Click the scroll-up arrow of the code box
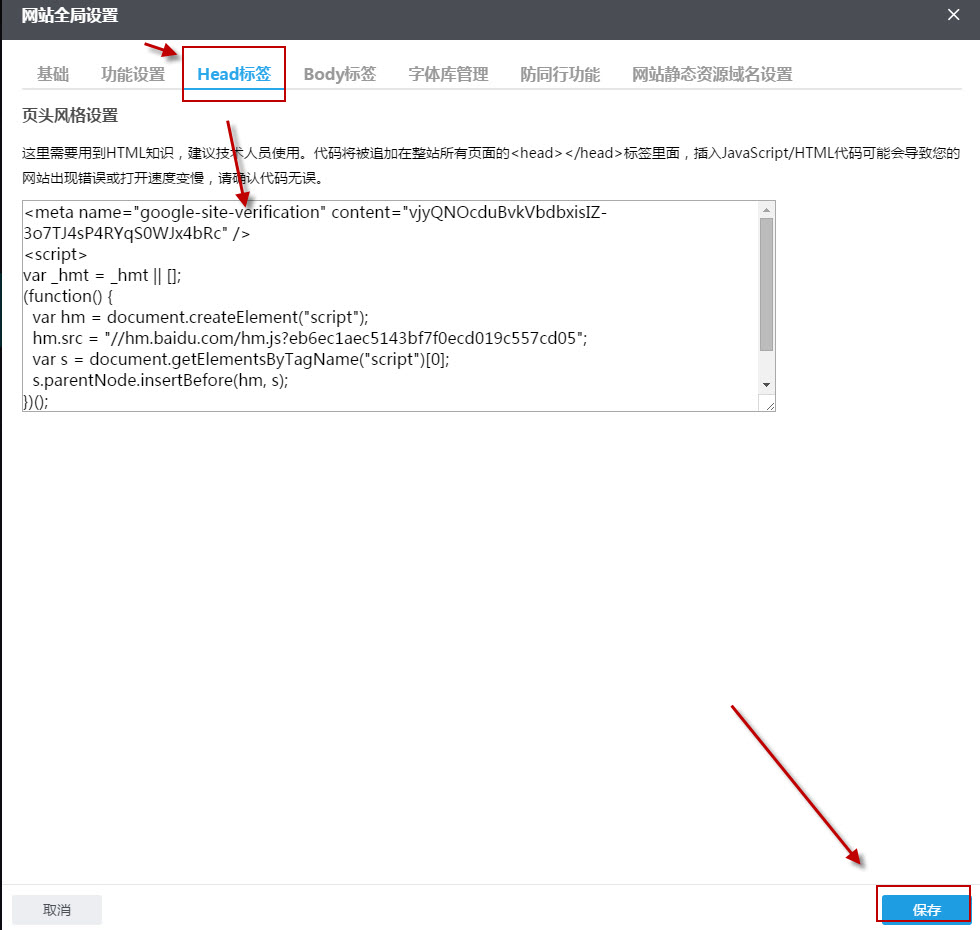 pos(766,209)
